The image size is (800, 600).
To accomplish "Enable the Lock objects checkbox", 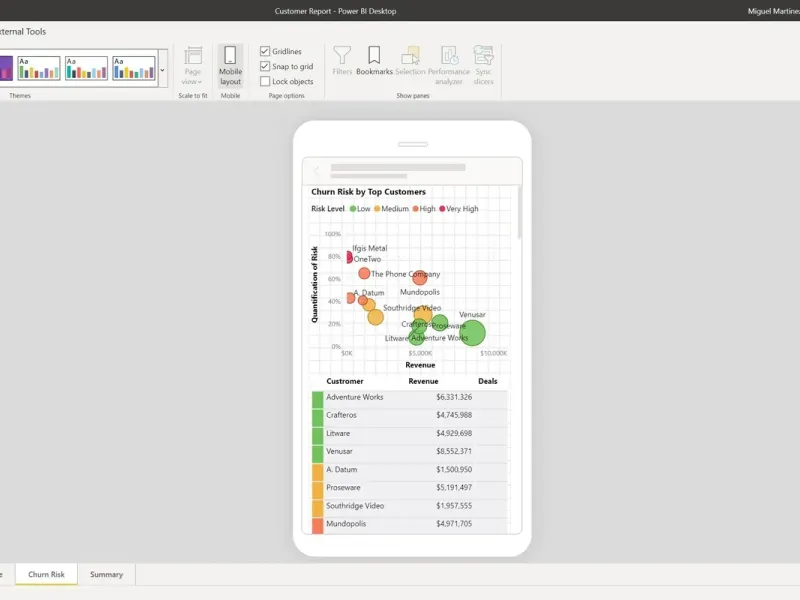I will pos(265,81).
